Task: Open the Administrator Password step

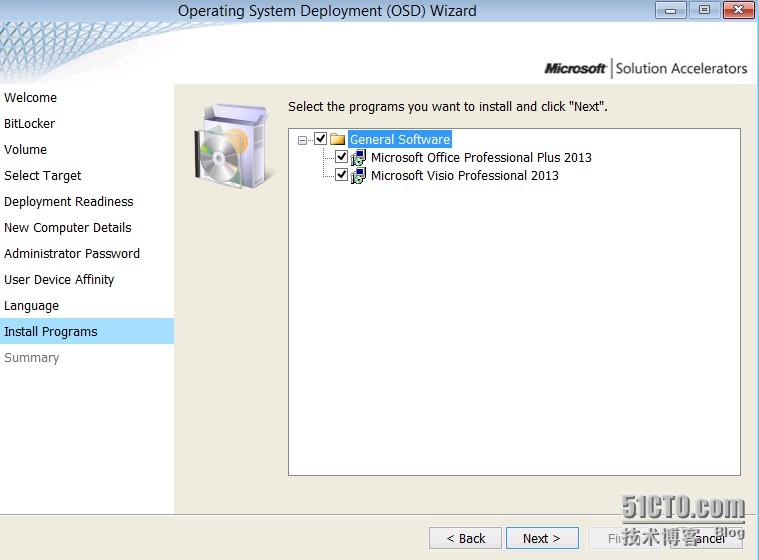Action: [72, 254]
